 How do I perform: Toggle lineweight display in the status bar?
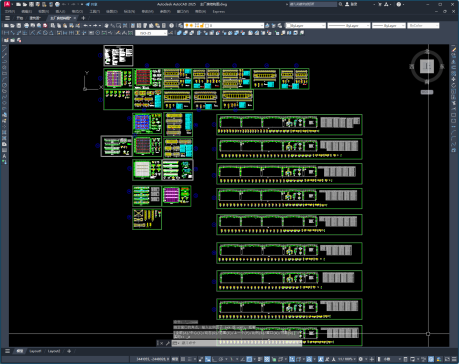tap(260, 360)
